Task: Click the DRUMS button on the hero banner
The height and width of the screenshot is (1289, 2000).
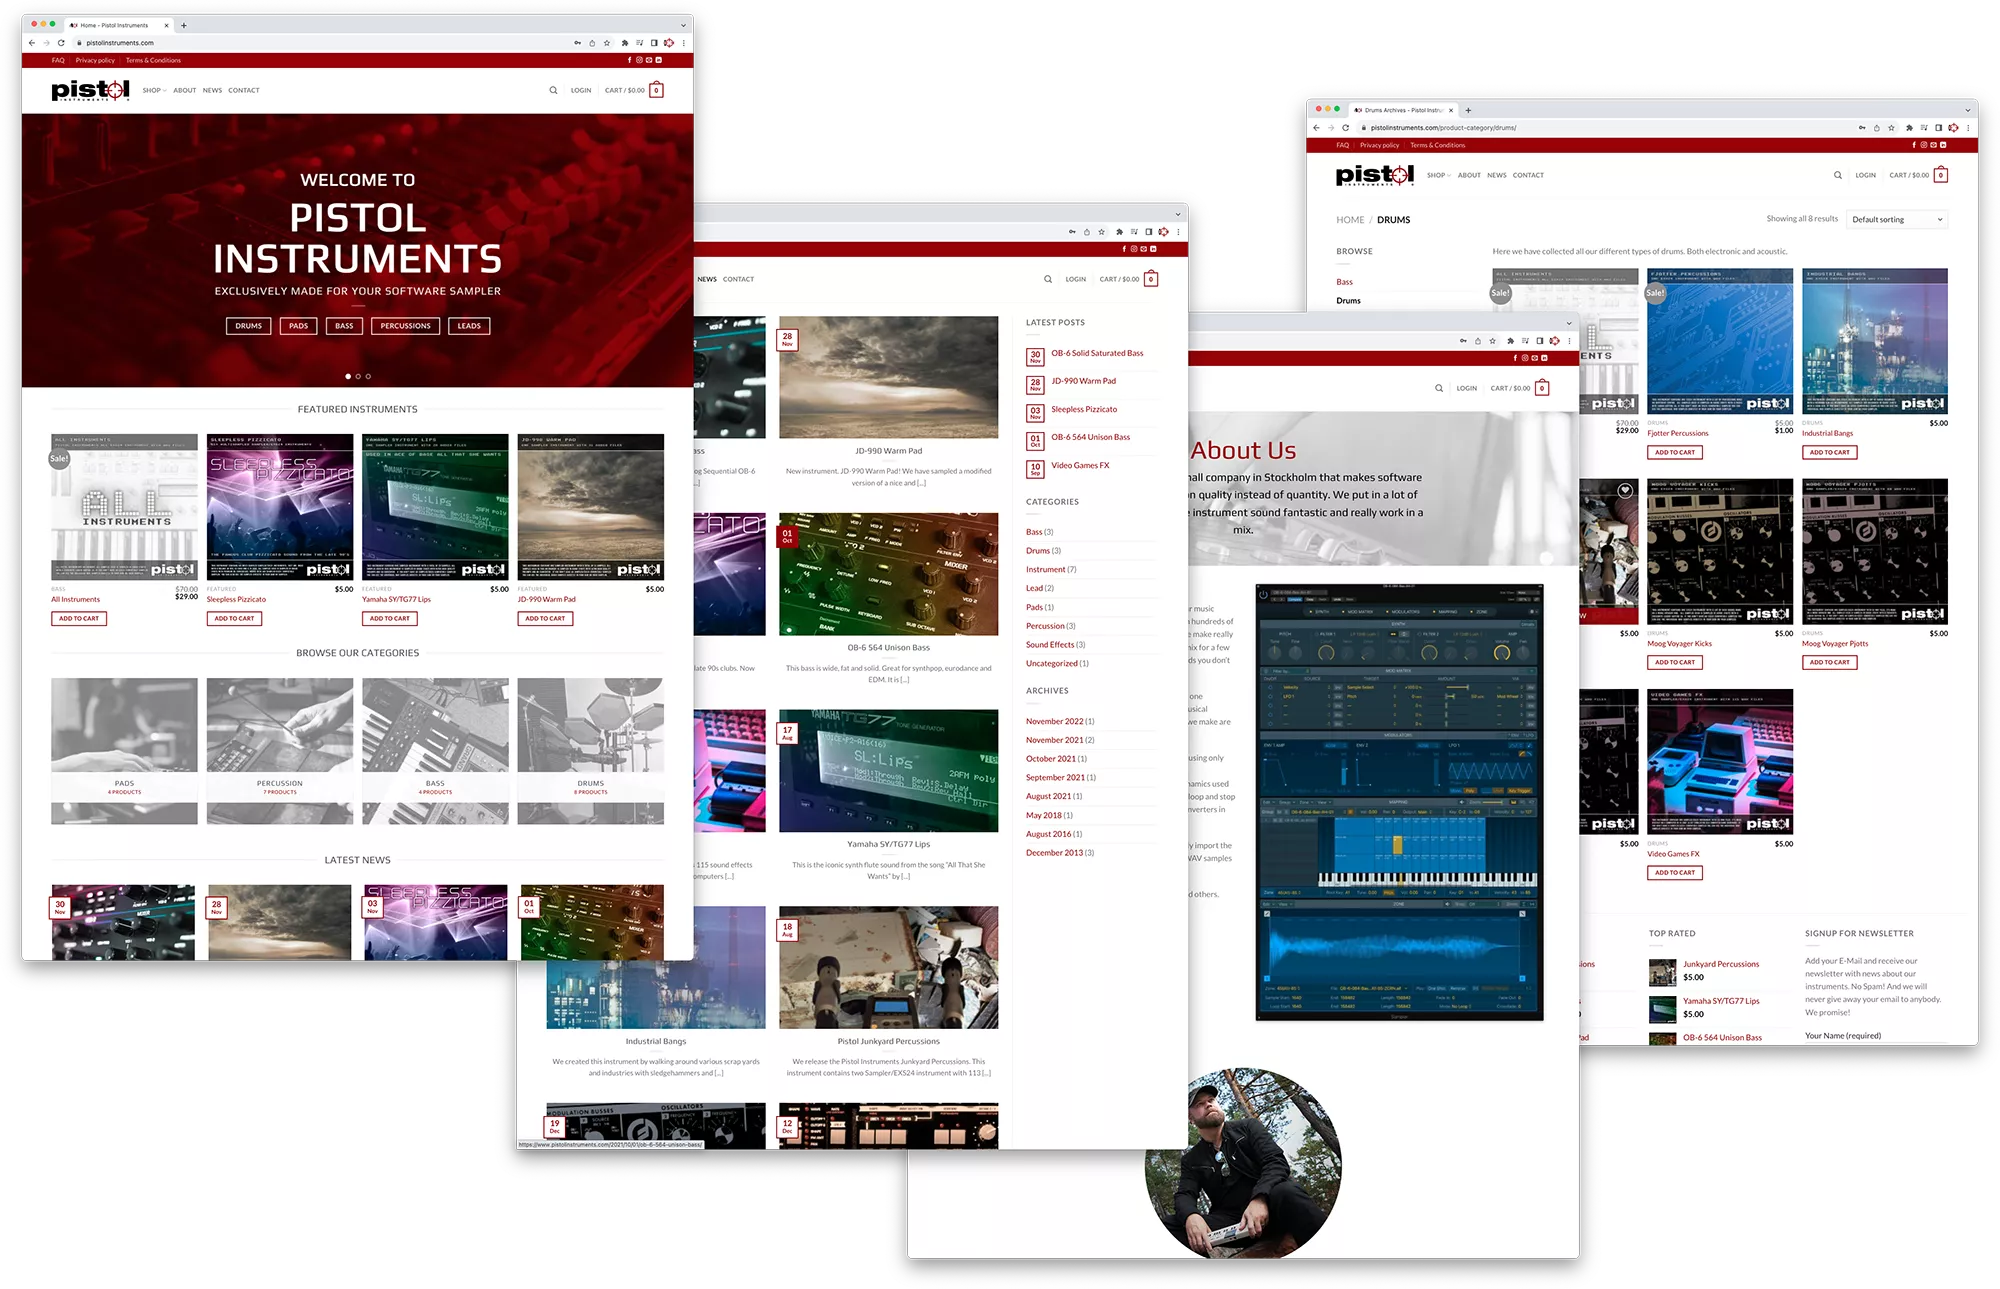Action: tap(249, 326)
